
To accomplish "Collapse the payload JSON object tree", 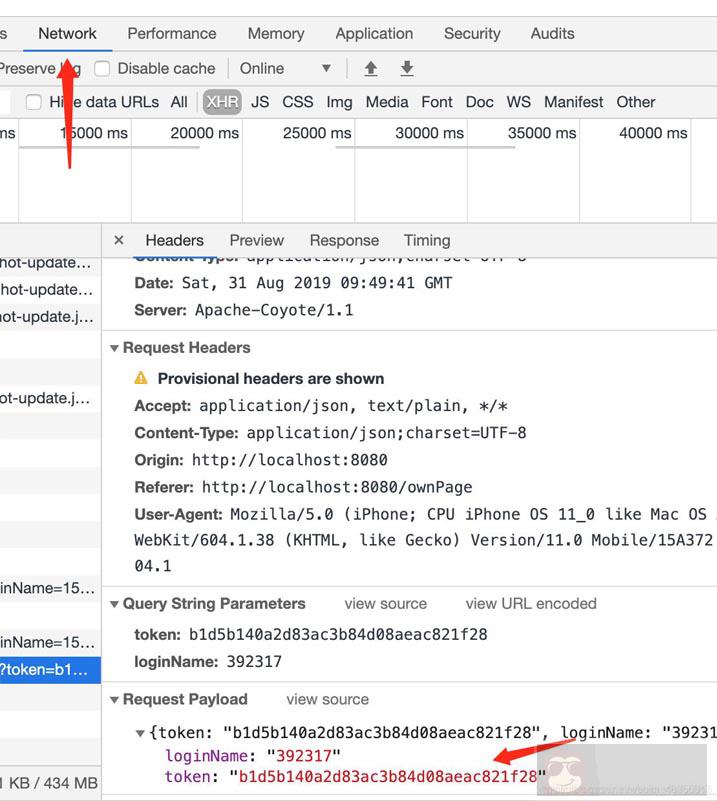I will (x=140, y=733).
